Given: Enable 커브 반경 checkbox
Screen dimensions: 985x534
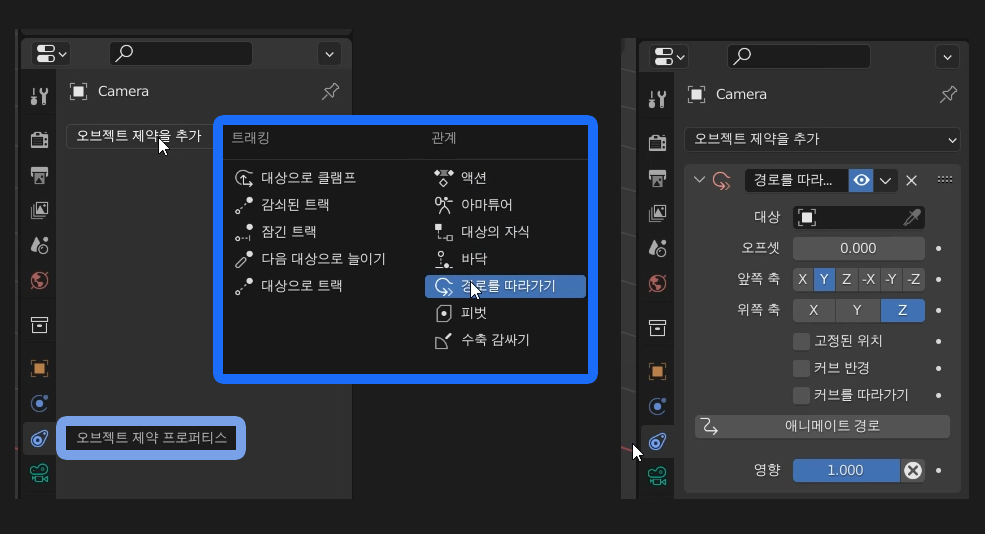Looking at the screenshot, I should (x=801, y=368).
